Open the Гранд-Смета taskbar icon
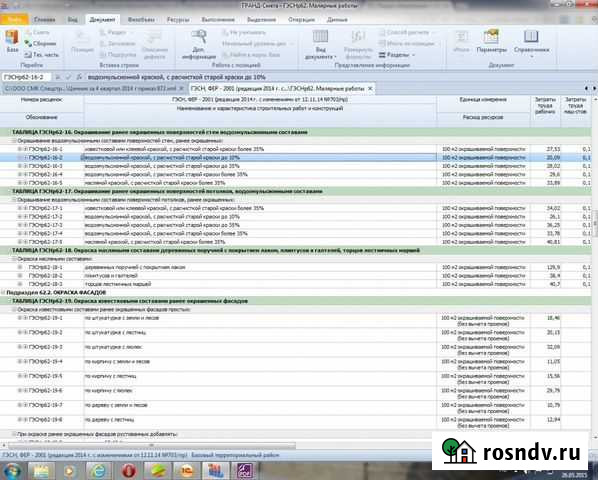 pos(215,471)
